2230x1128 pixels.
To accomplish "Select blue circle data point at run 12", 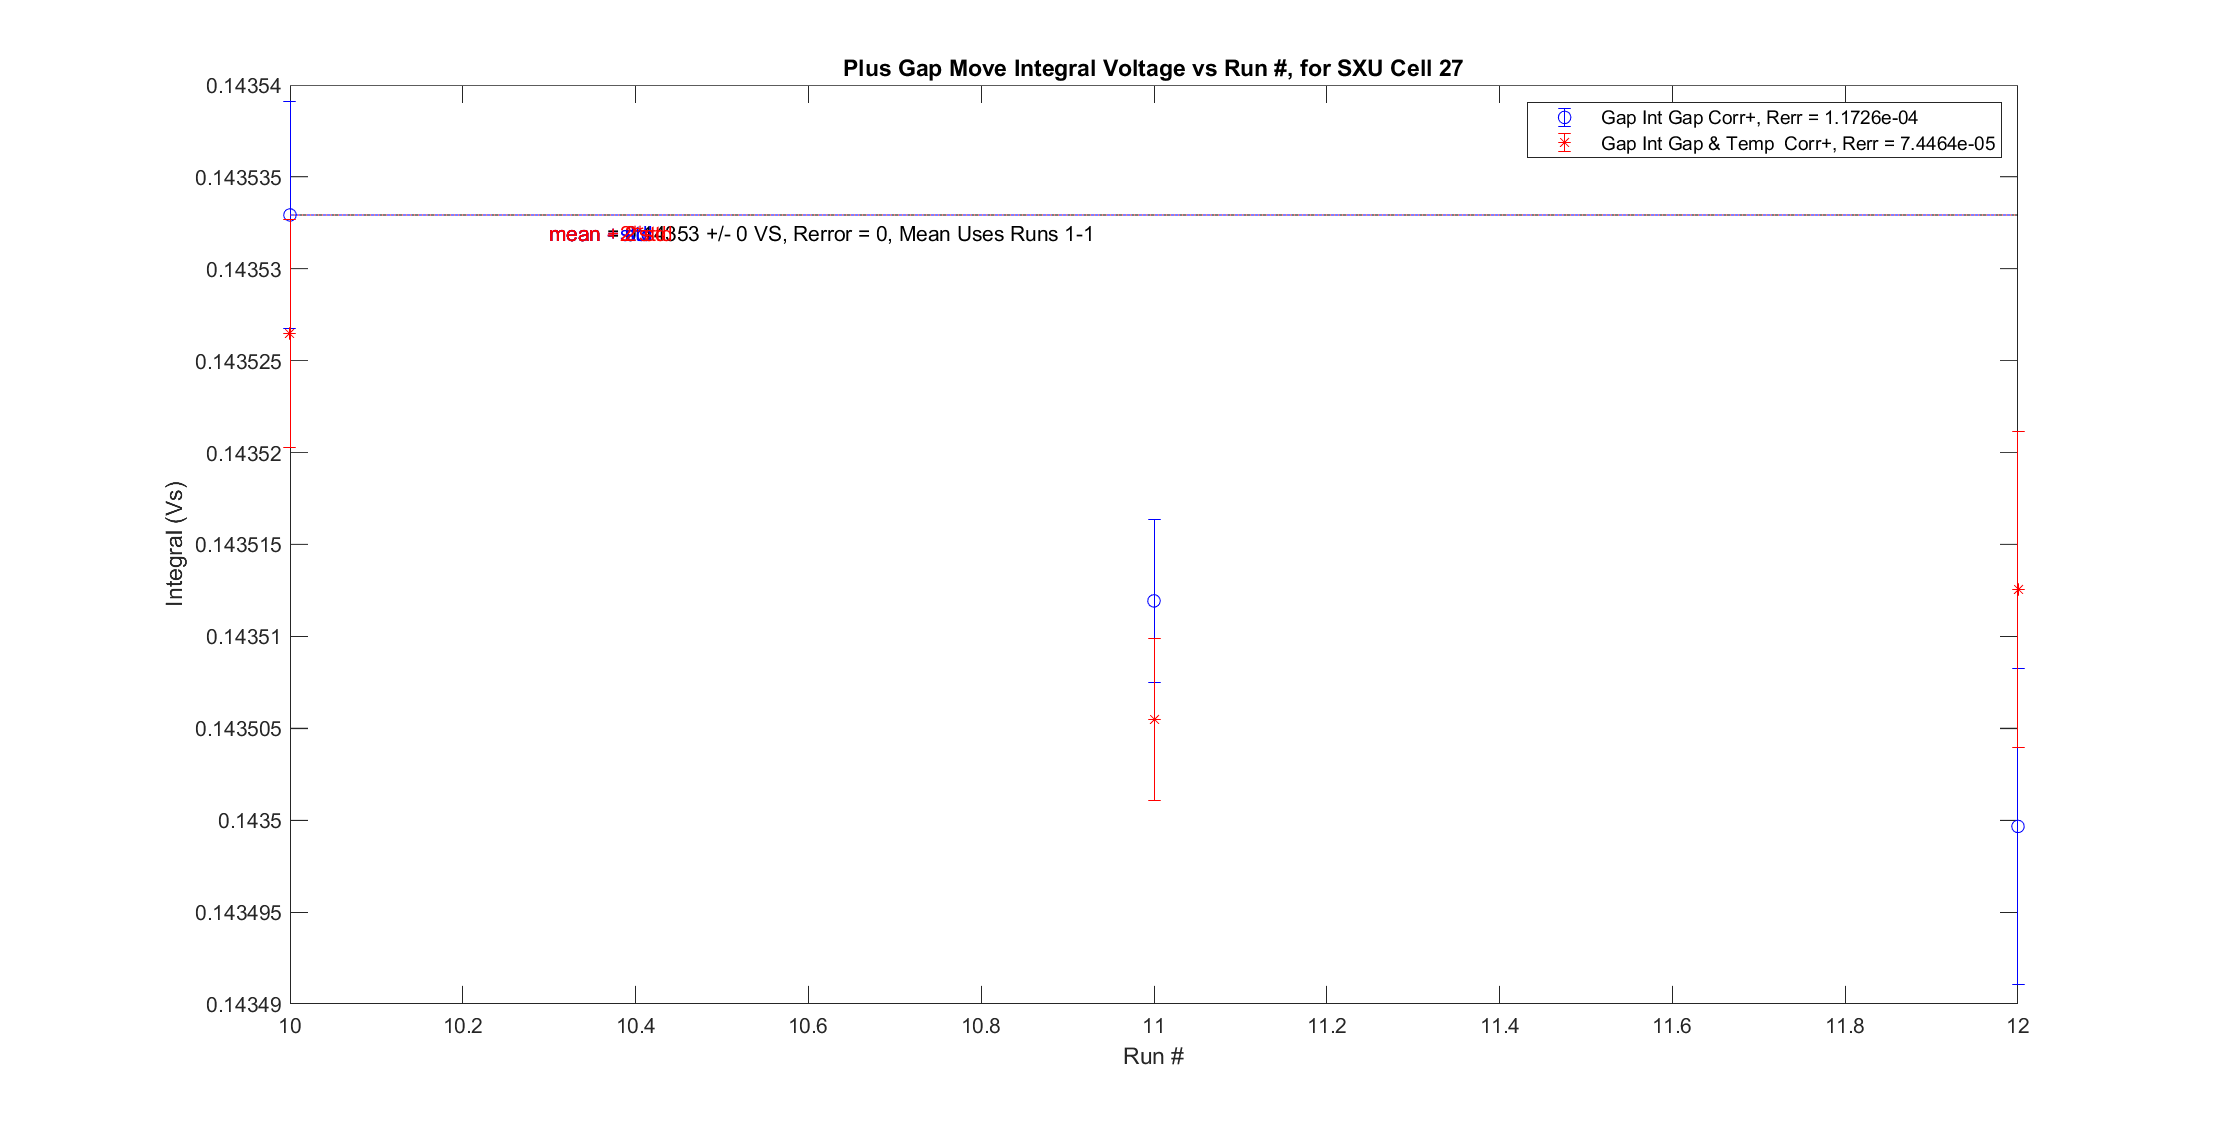I will point(2018,827).
